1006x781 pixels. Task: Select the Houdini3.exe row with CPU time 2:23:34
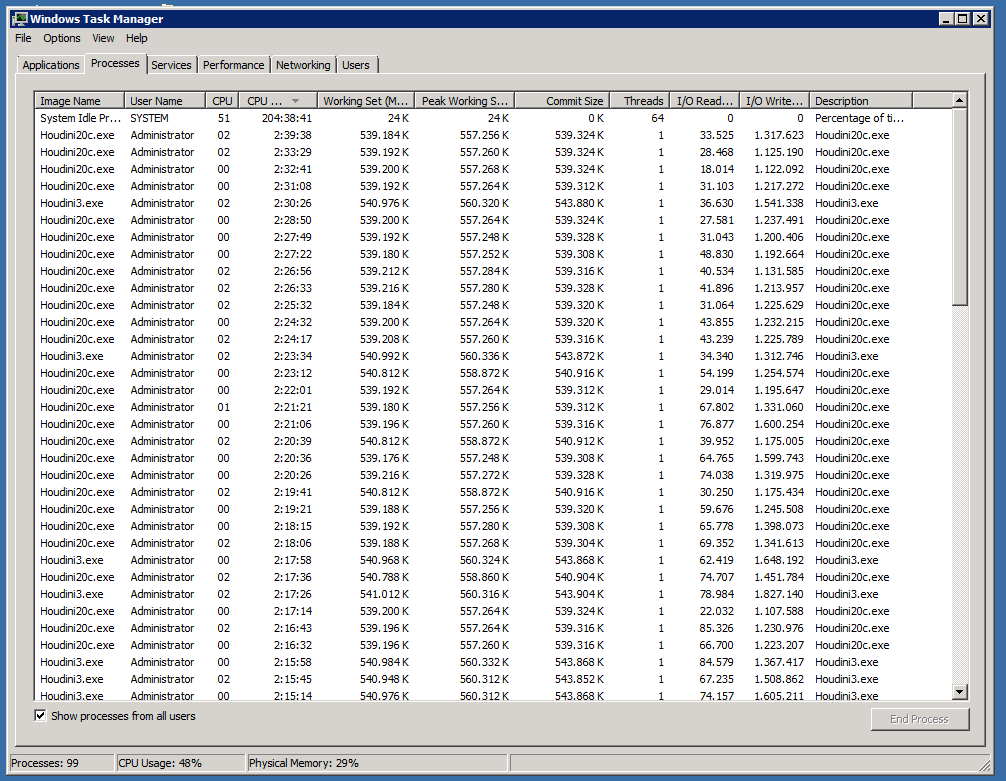pyautogui.click(x=493, y=356)
